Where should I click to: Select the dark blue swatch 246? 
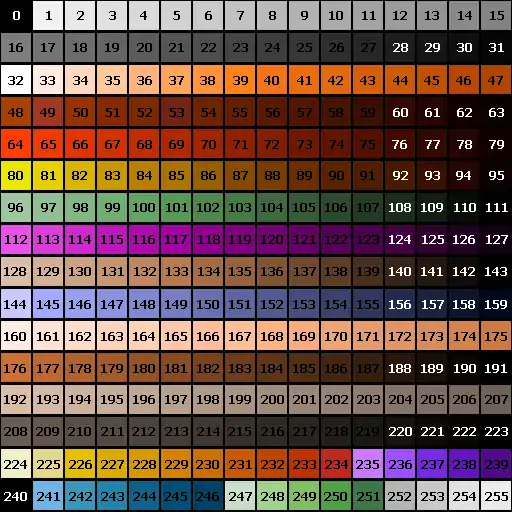coord(208,495)
